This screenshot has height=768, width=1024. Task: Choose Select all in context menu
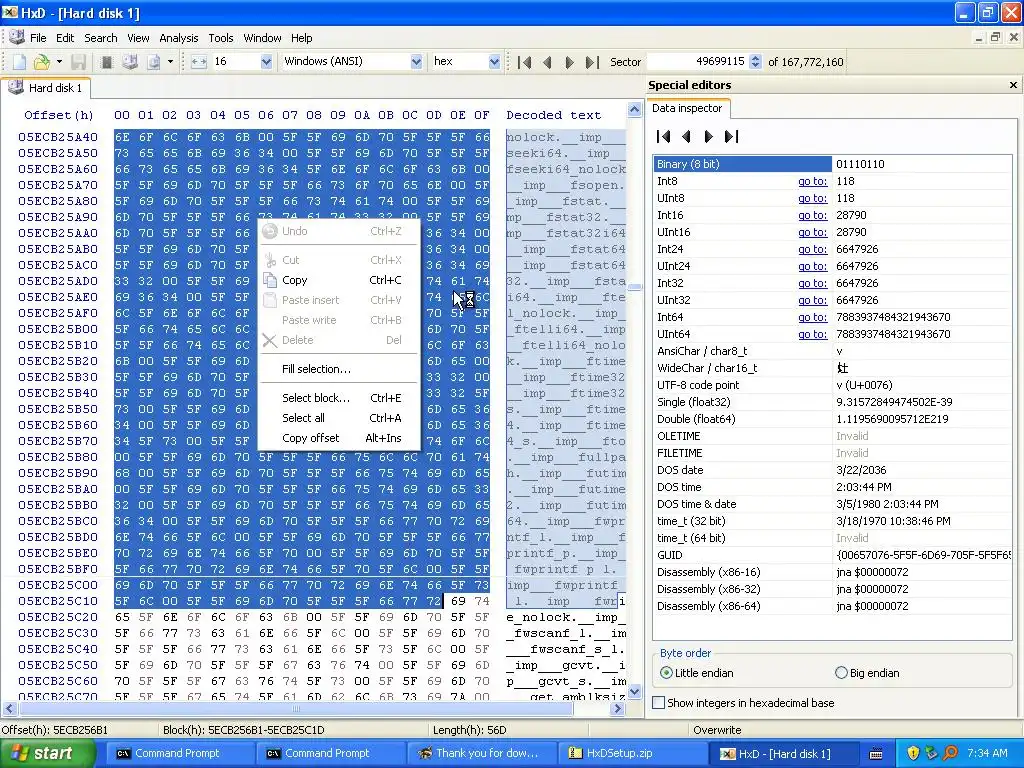click(339, 418)
